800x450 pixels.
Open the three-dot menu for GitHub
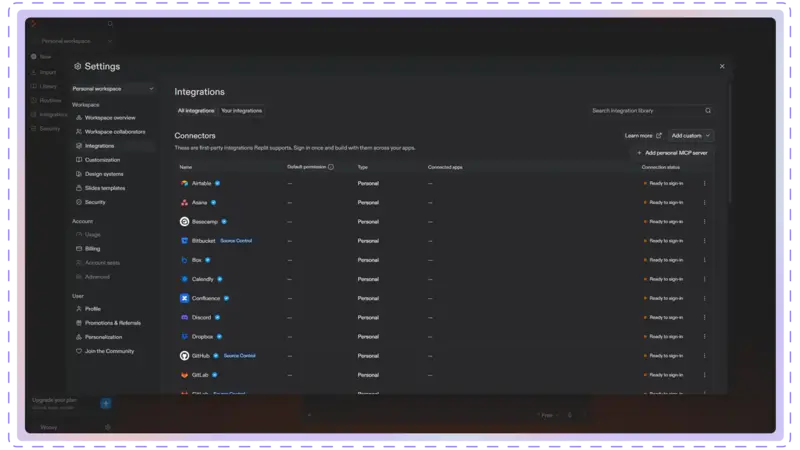(705, 356)
